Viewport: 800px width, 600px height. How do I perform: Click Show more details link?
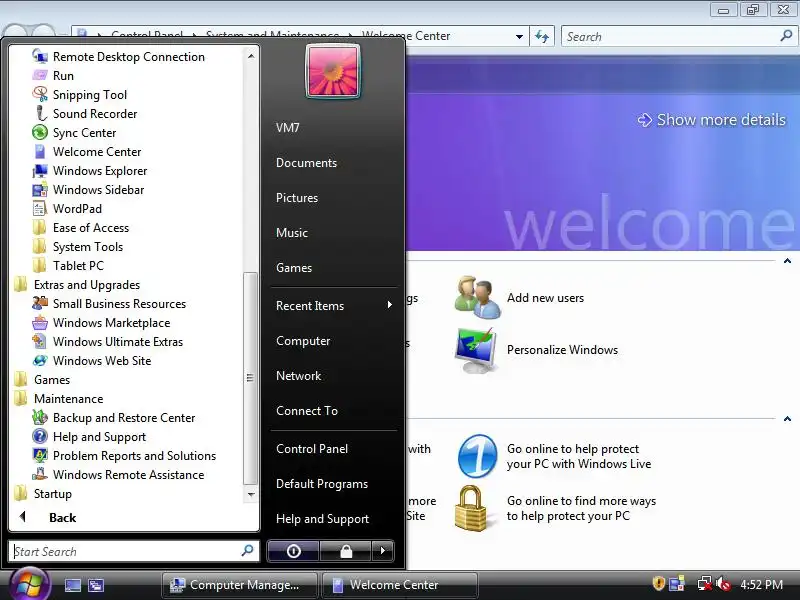tap(712, 119)
